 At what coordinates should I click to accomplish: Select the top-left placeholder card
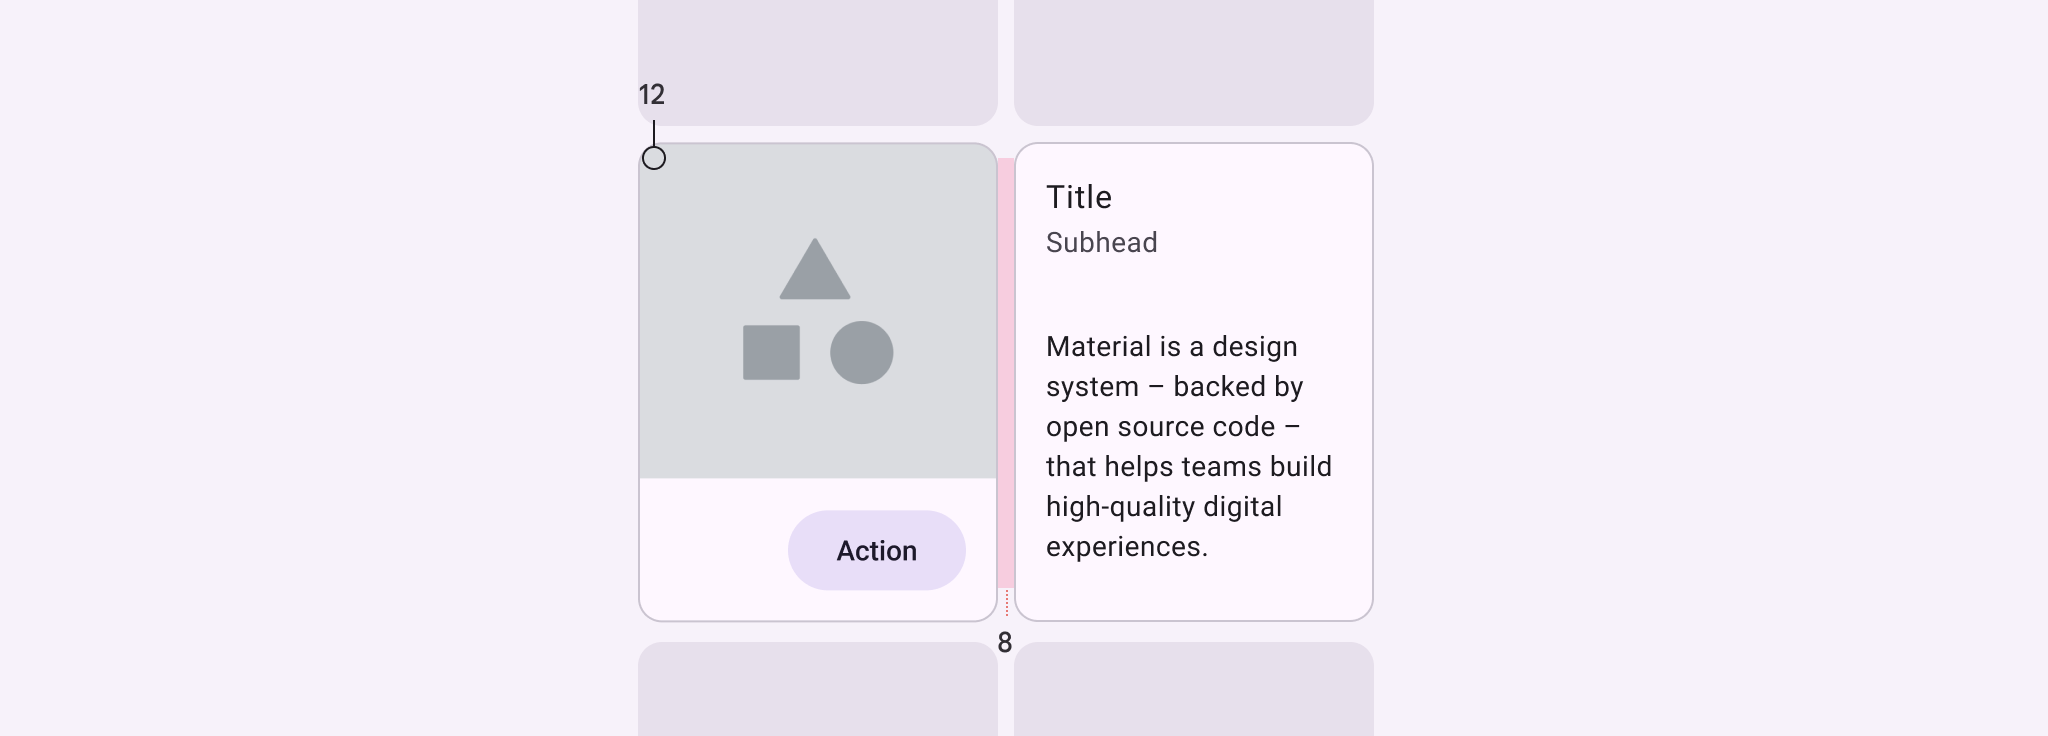[817, 62]
